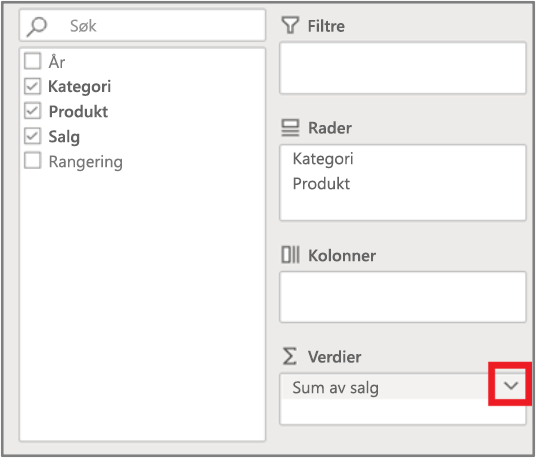This screenshot has width=536, height=458.
Task: Click the Rader rows icon
Action: pyautogui.click(x=290, y=128)
